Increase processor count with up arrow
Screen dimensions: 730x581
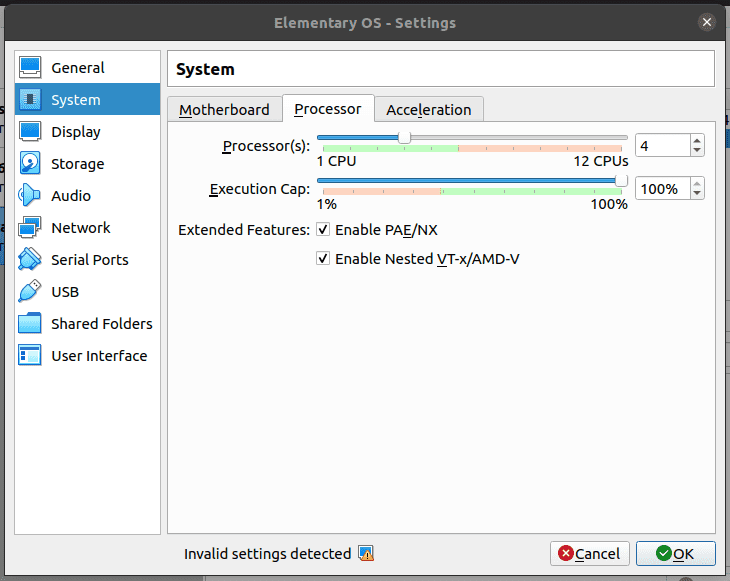(697, 141)
